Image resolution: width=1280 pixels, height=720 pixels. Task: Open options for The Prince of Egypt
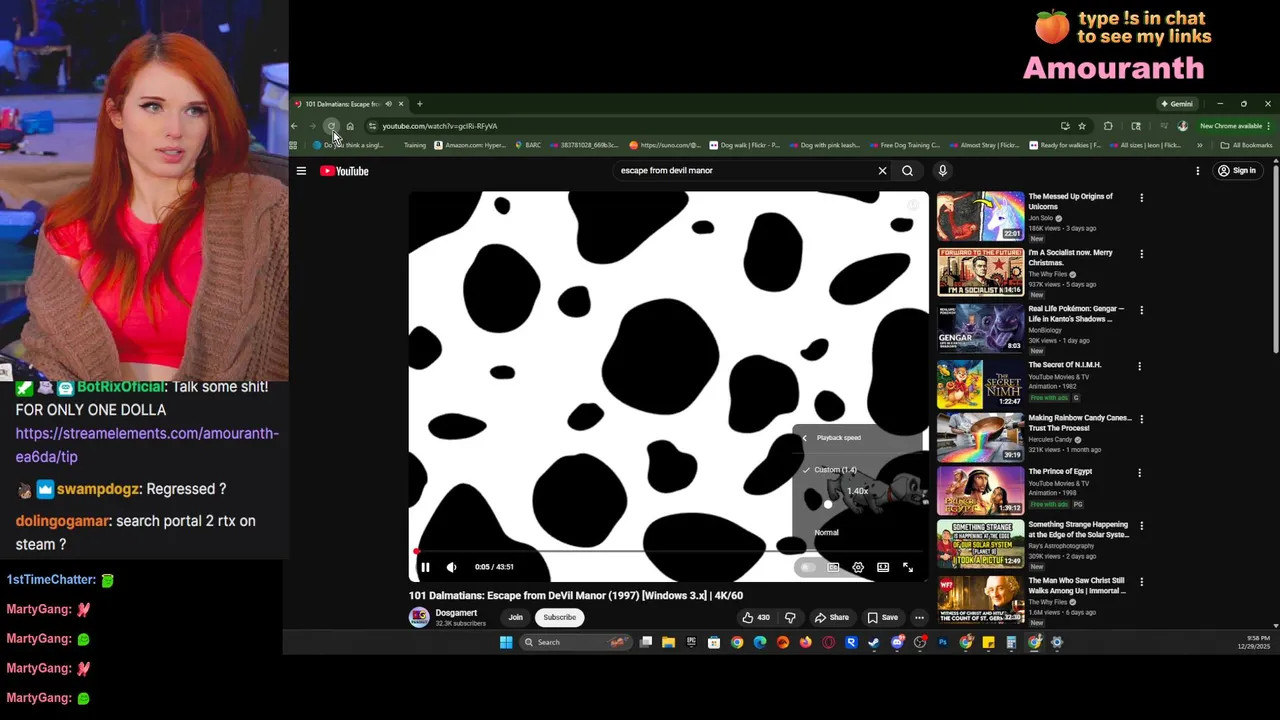[x=1139, y=472]
